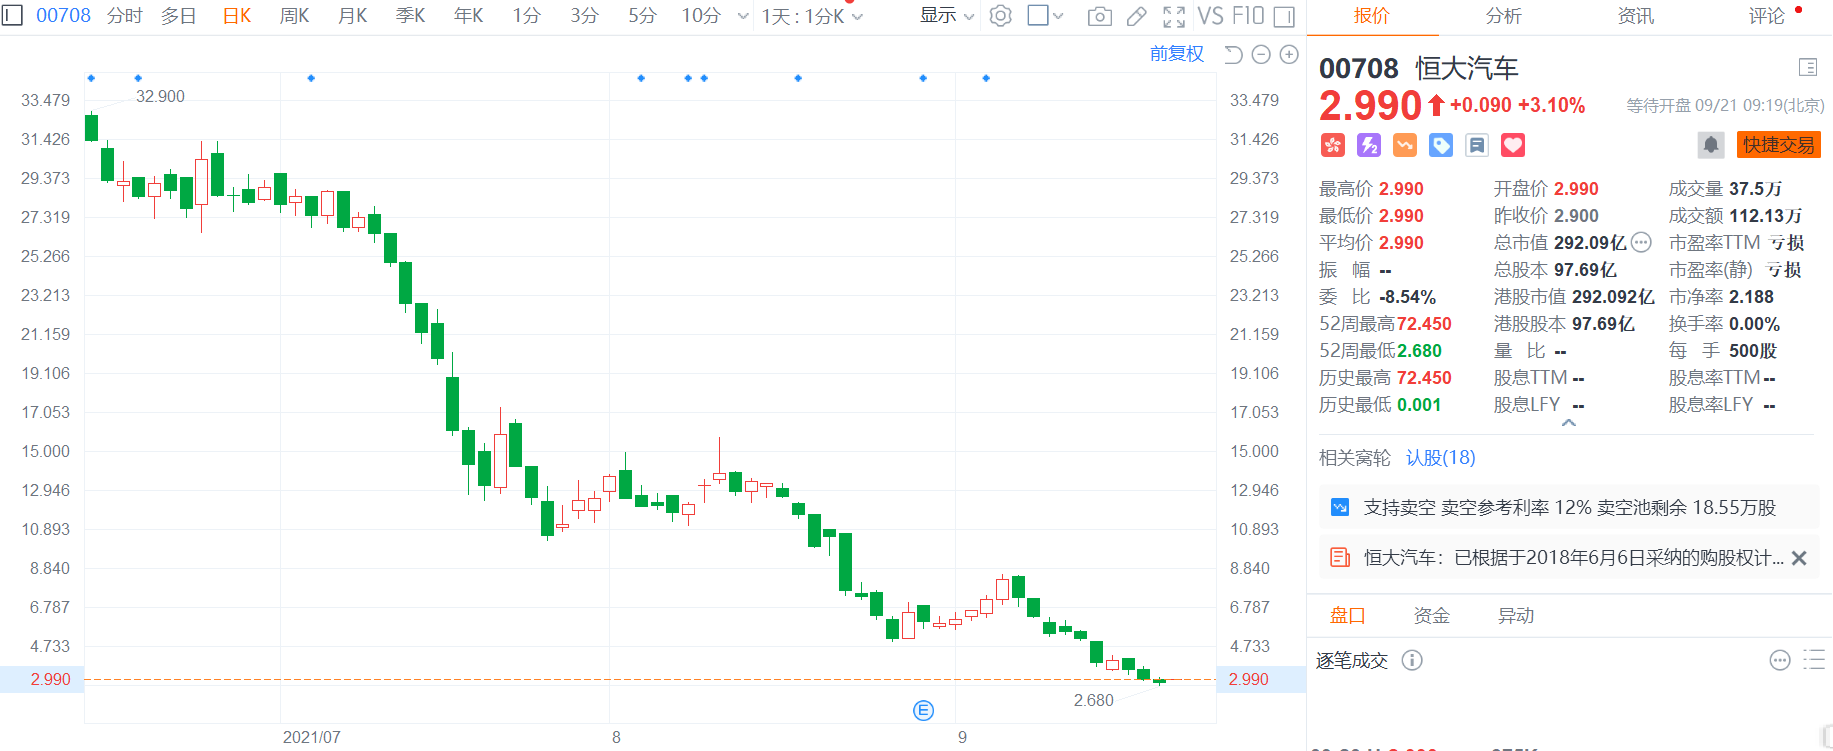The height and width of the screenshot is (751, 1833).
Task: Open chart settings gear icon
Action: pos(1000,16)
